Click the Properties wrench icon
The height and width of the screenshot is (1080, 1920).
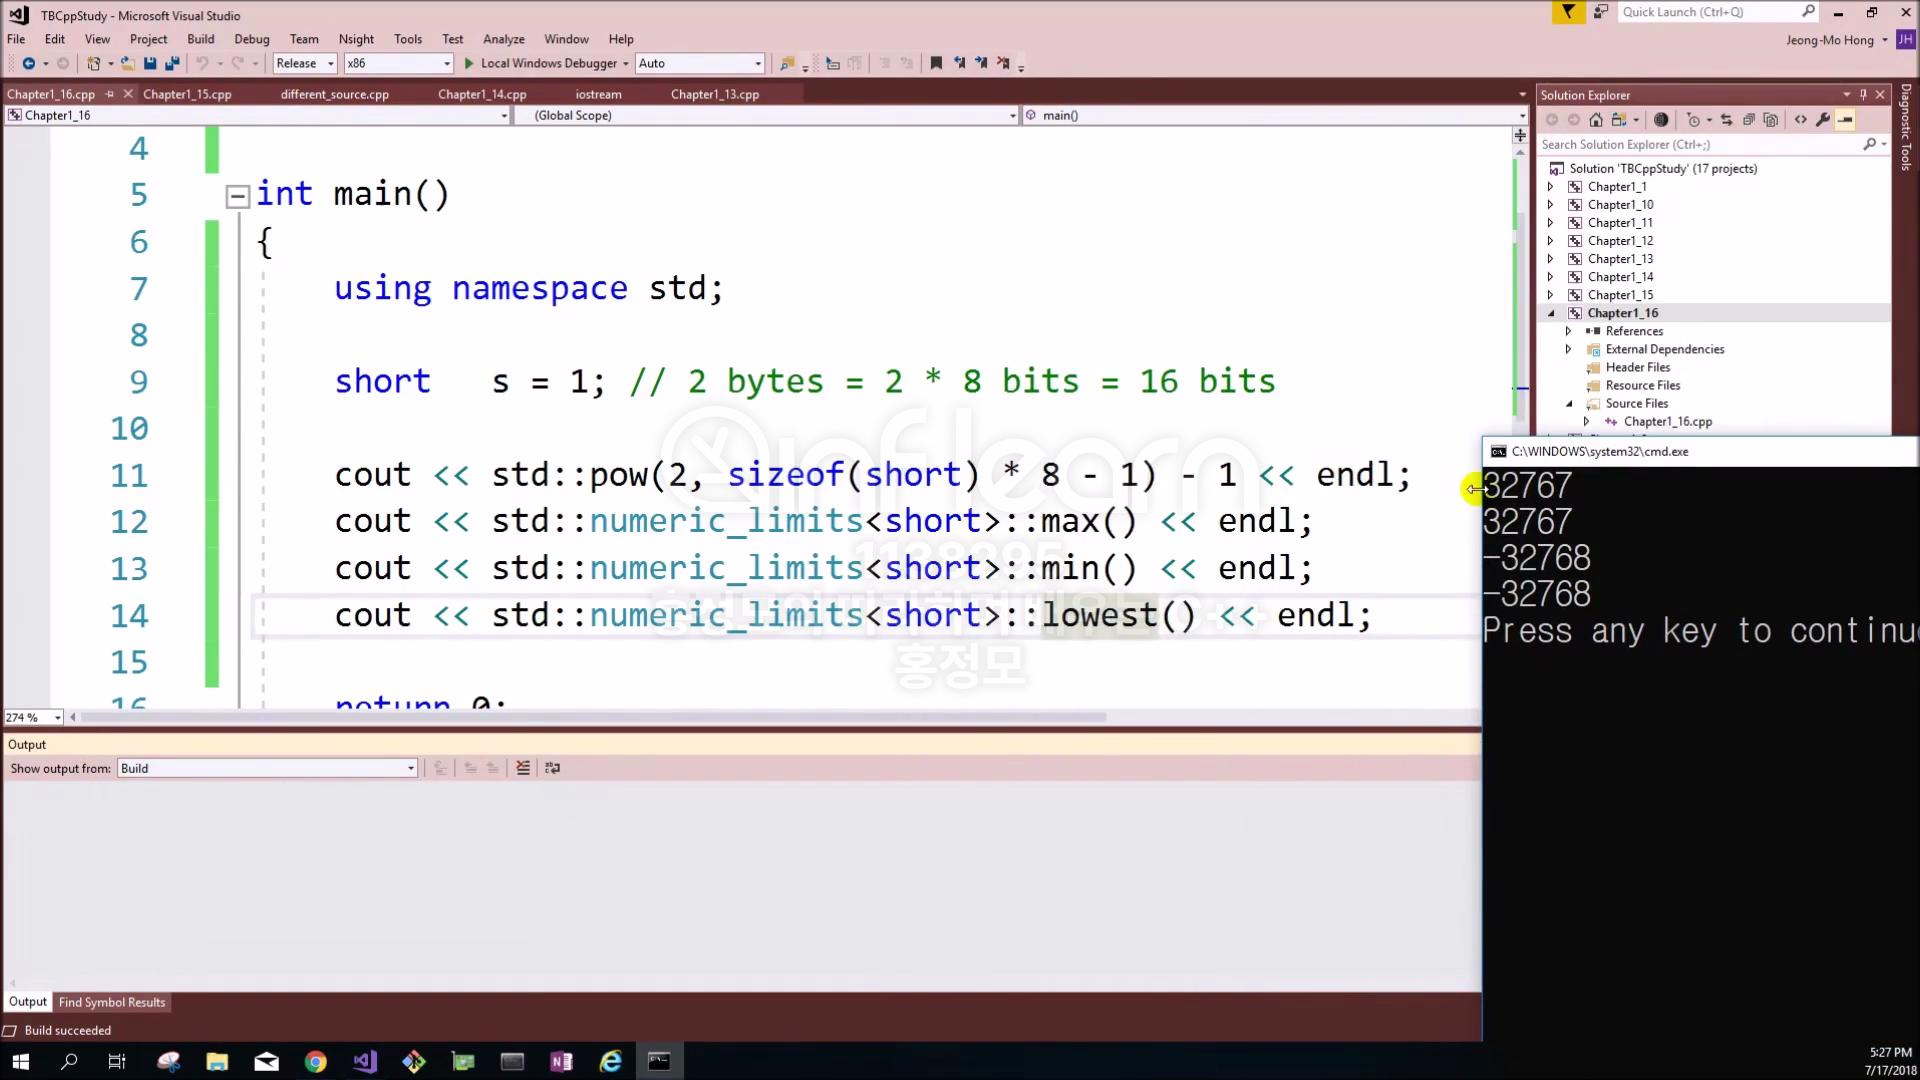pos(1823,120)
